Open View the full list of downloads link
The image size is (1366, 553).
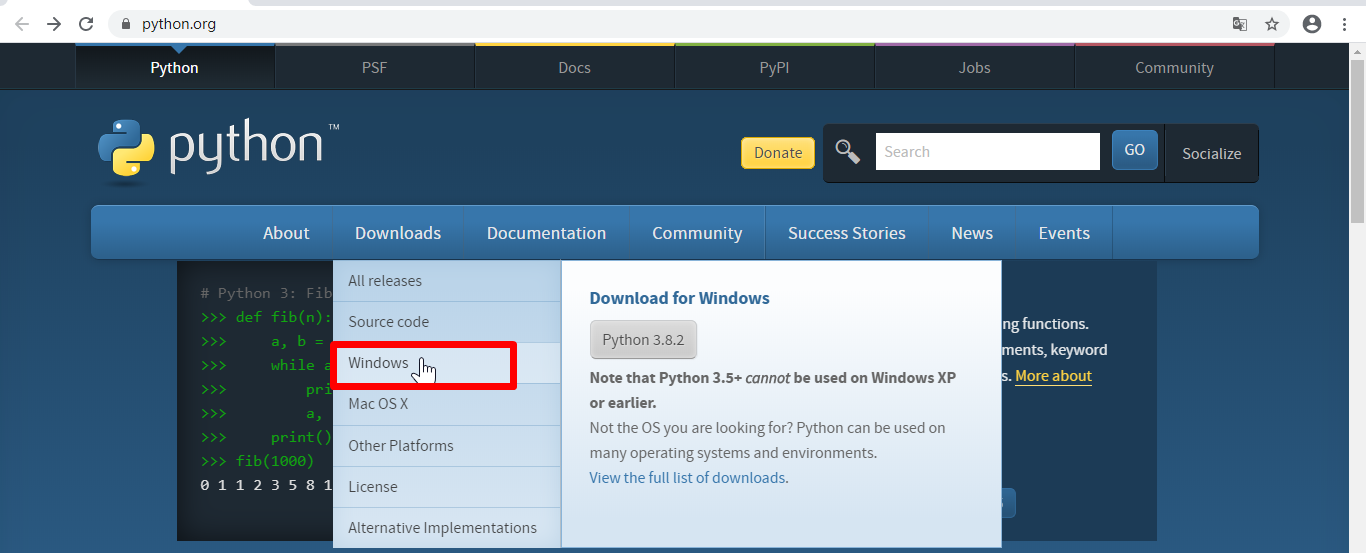pyautogui.click(x=687, y=478)
